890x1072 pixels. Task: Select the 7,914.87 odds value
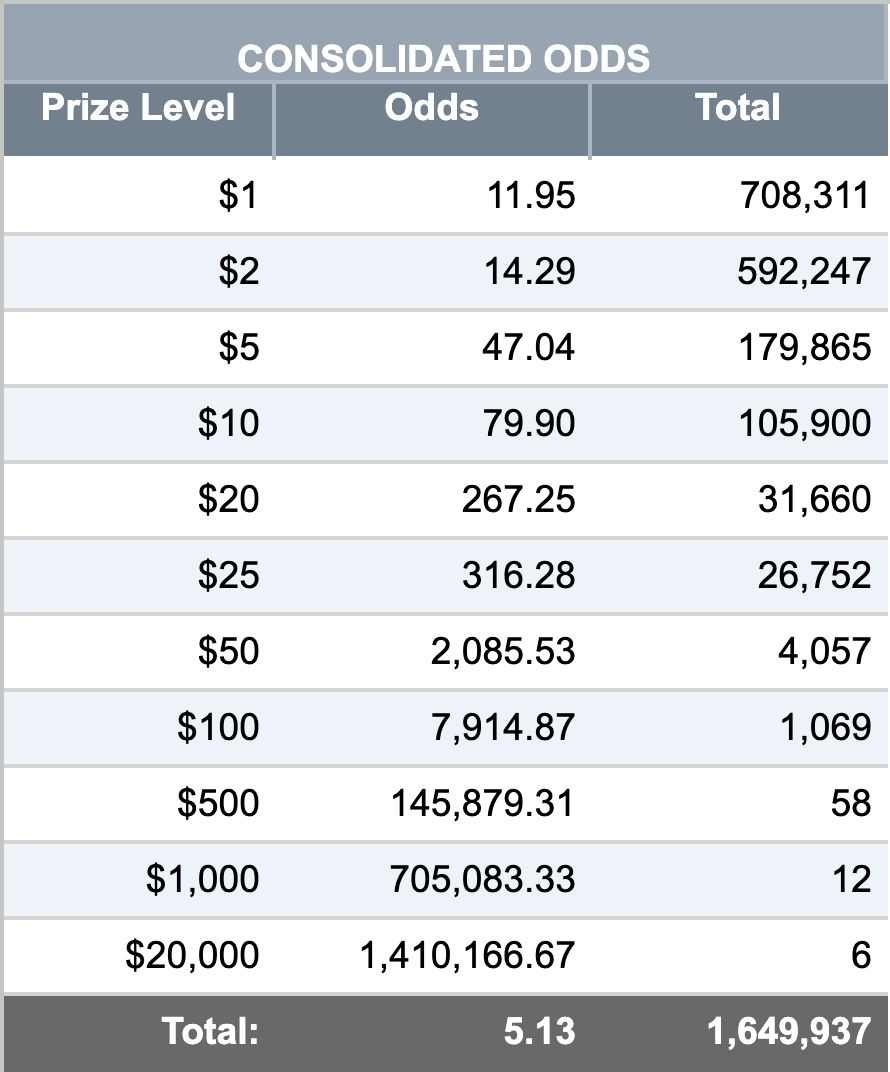point(503,727)
